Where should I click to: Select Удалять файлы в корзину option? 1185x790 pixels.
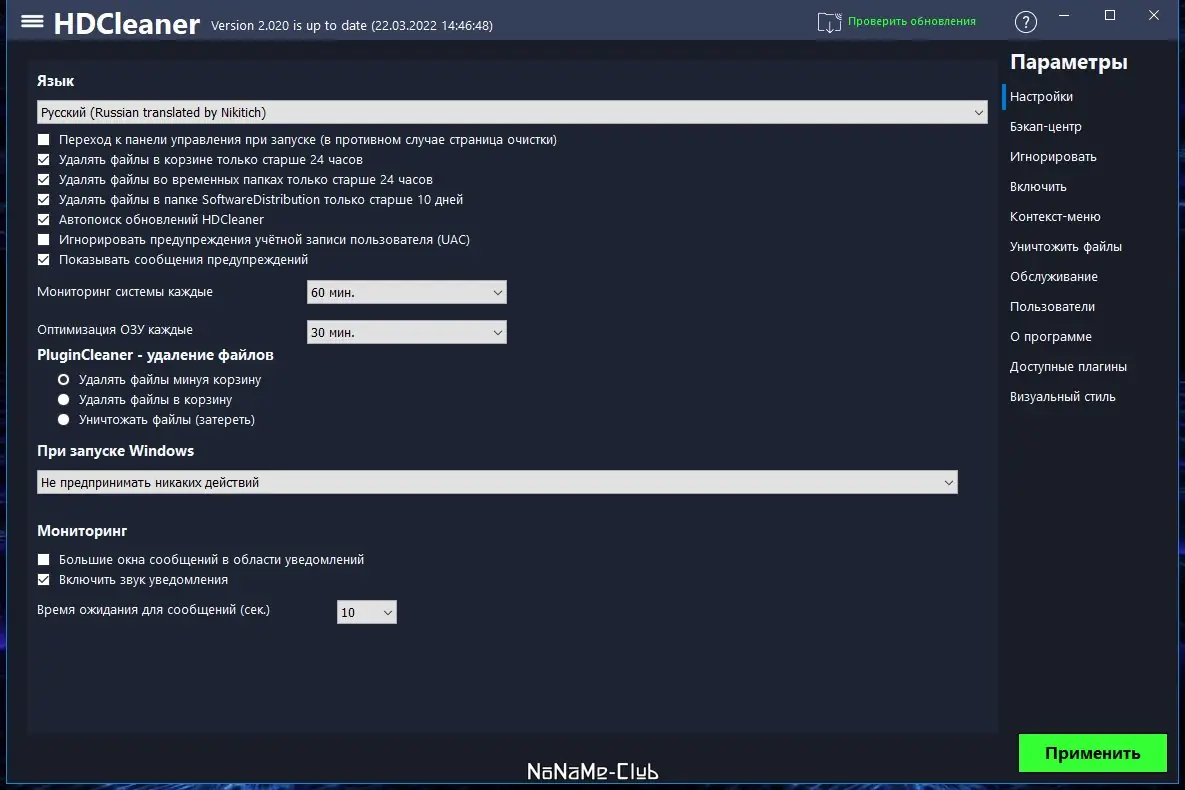(63, 400)
